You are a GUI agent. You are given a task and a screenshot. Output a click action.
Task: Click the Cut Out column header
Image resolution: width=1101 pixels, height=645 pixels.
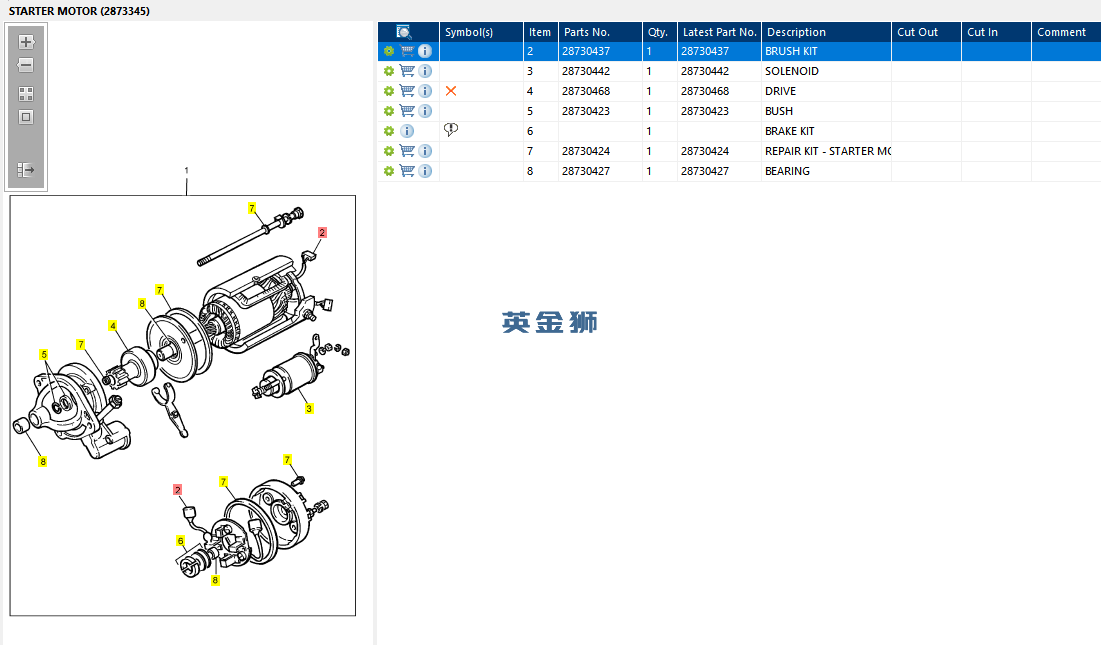coord(926,32)
